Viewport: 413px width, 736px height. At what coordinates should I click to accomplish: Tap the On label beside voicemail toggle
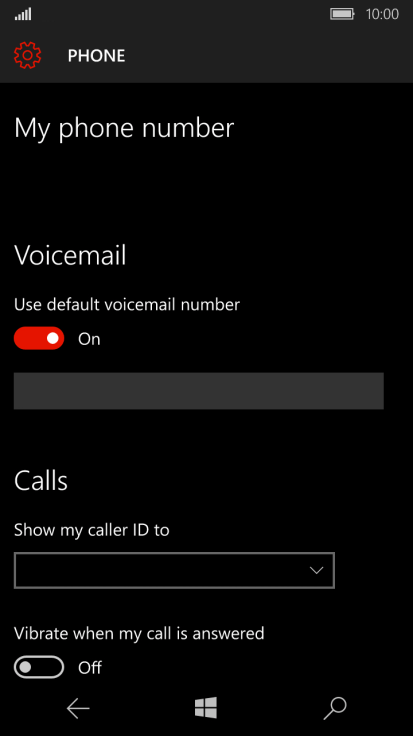[x=89, y=339]
